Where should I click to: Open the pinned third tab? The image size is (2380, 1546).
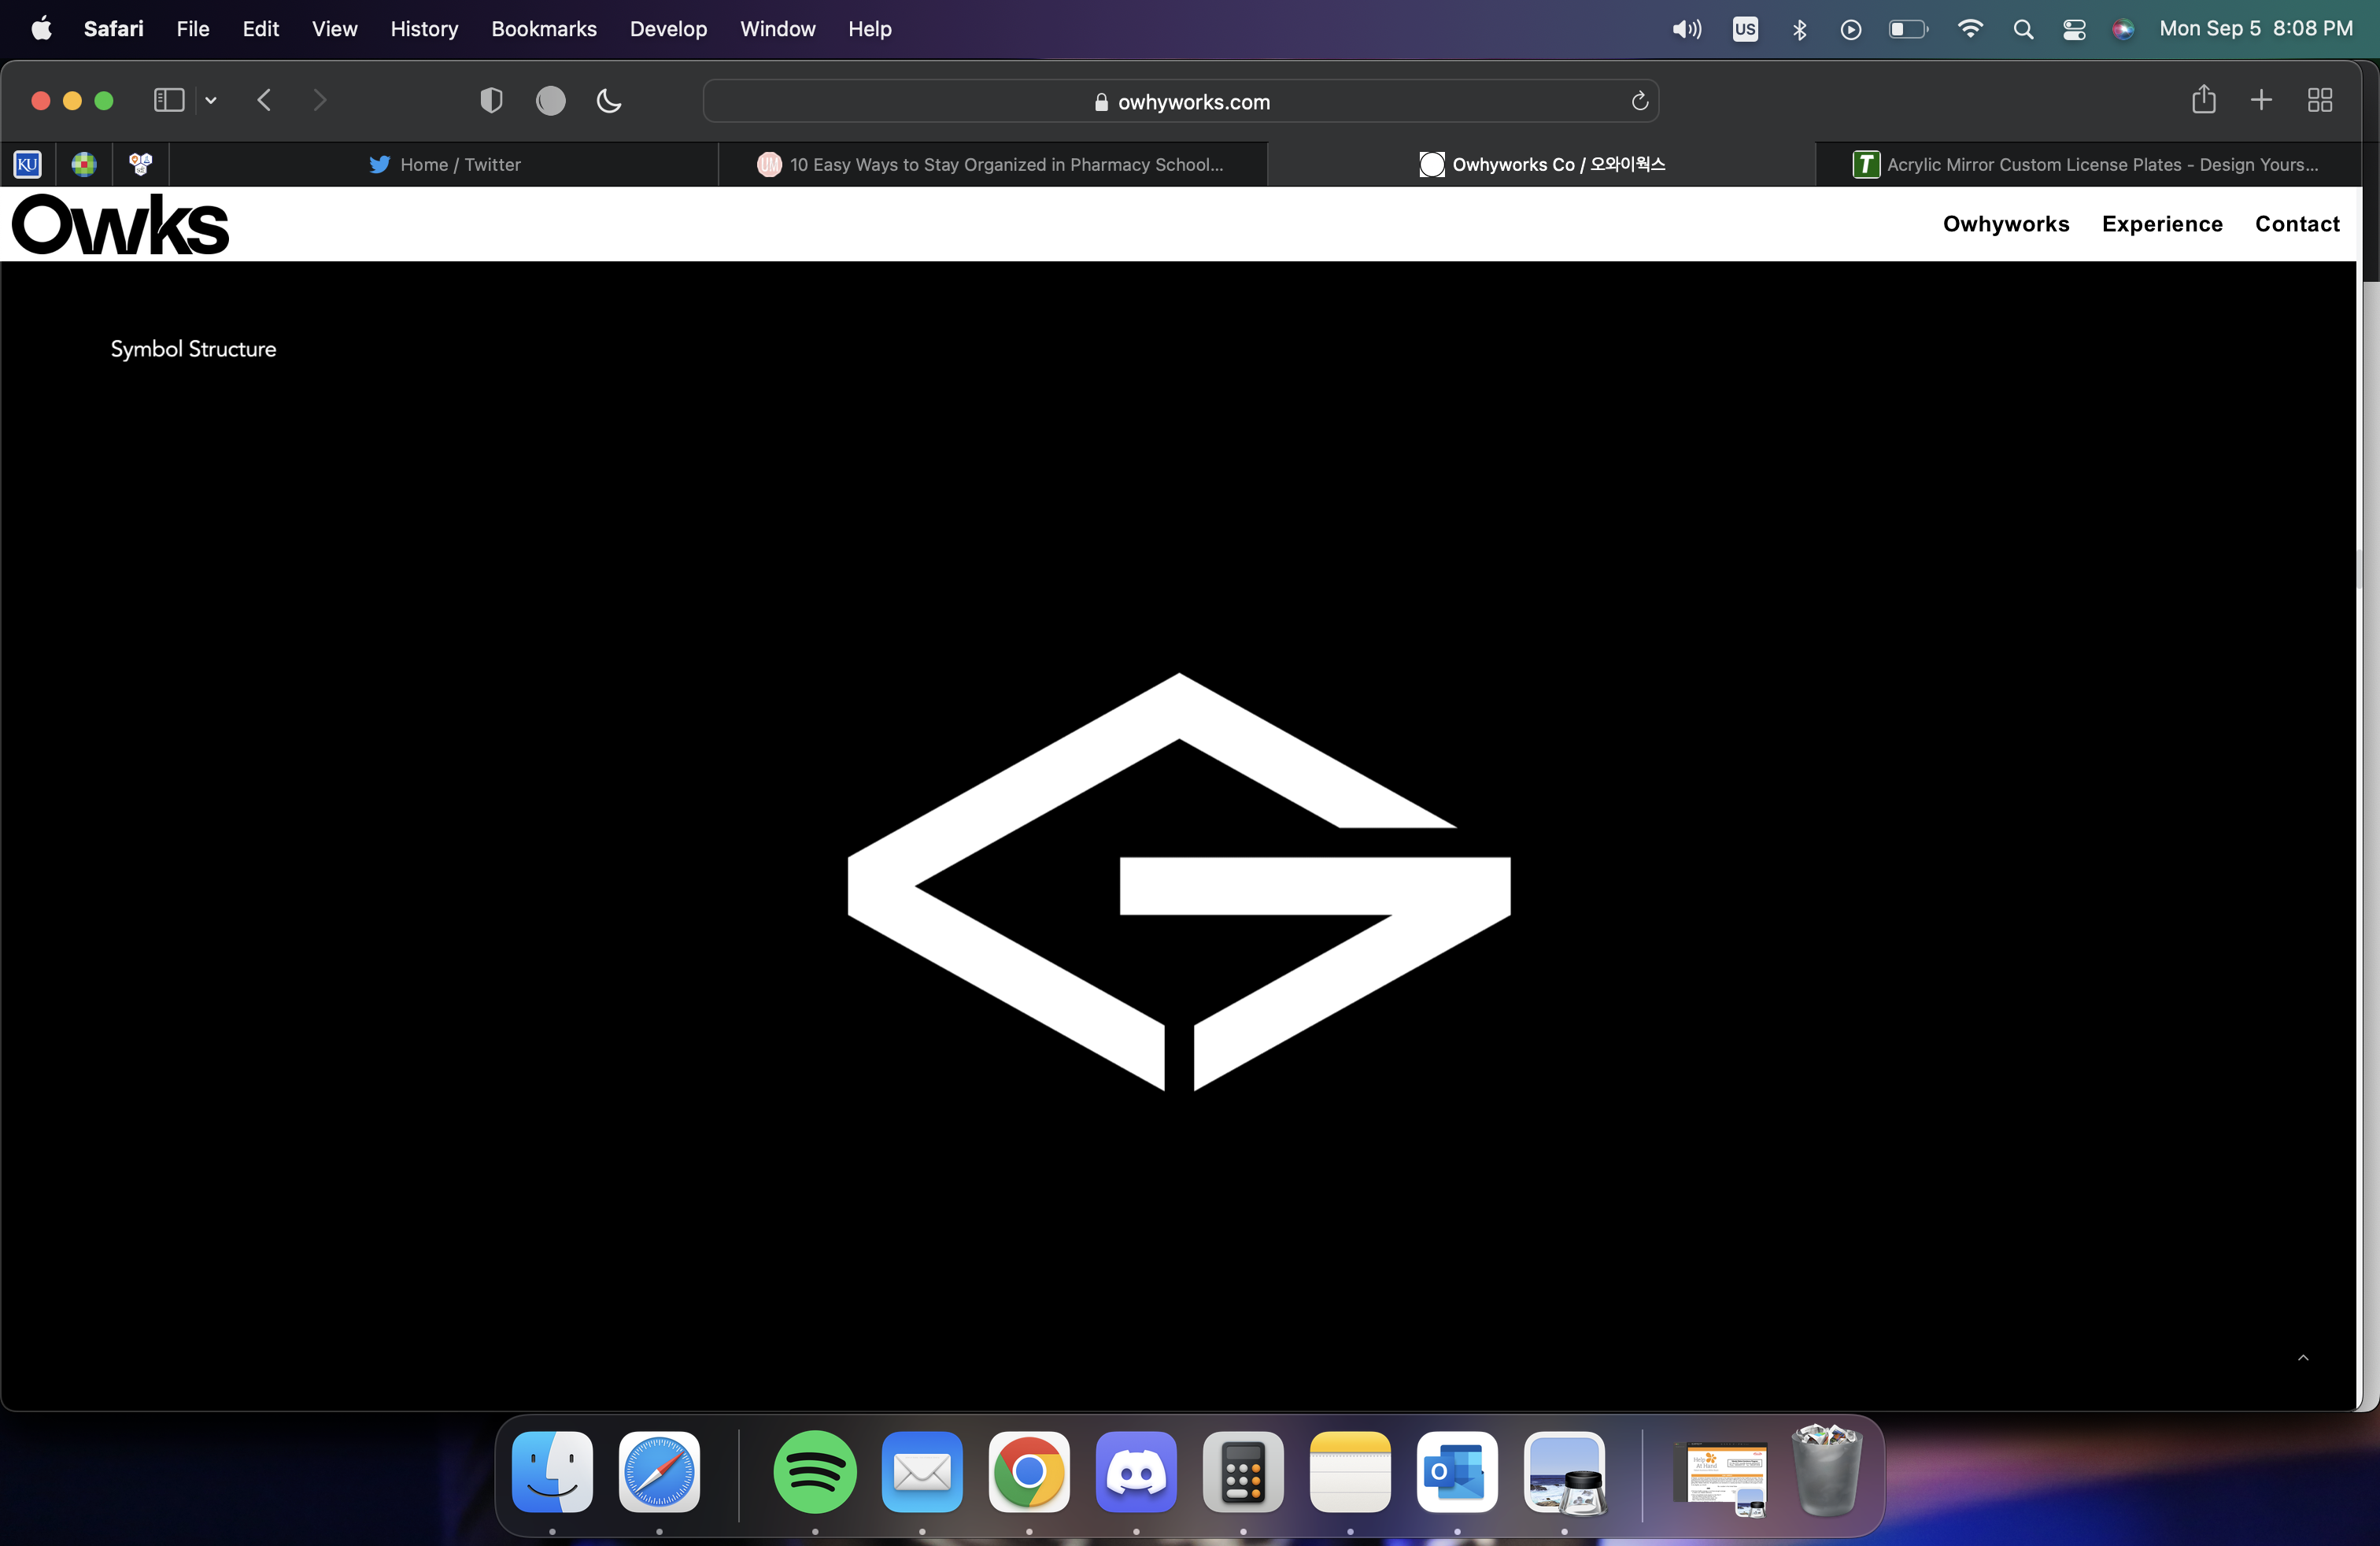tap(140, 164)
